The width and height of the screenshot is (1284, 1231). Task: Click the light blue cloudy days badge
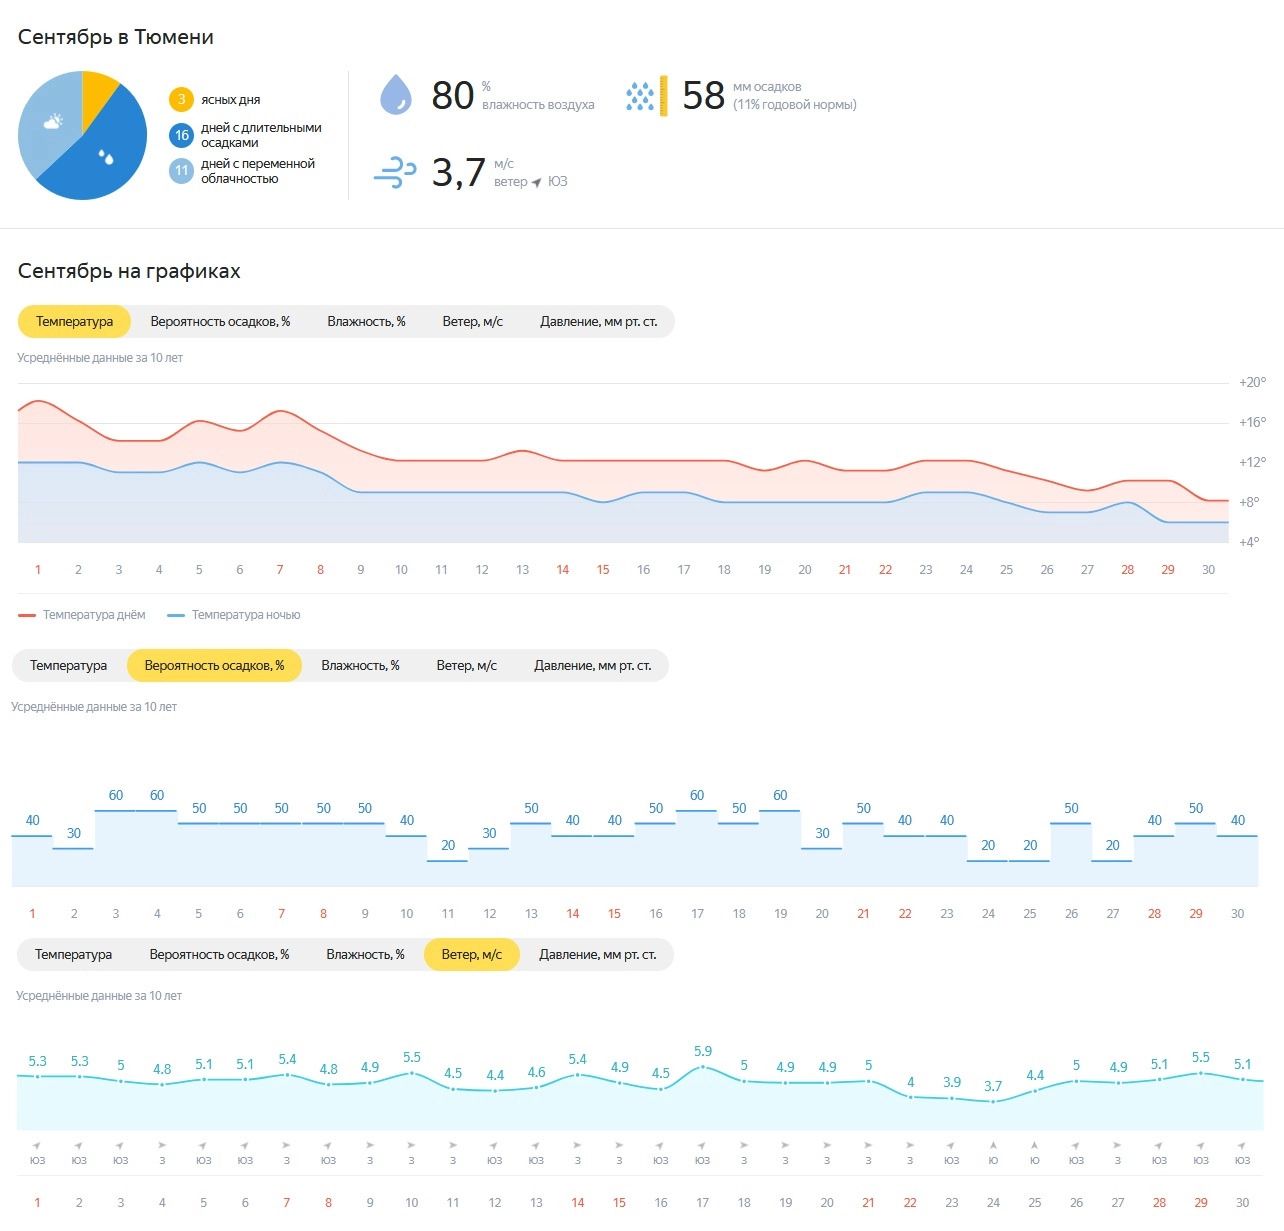point(181,171)
